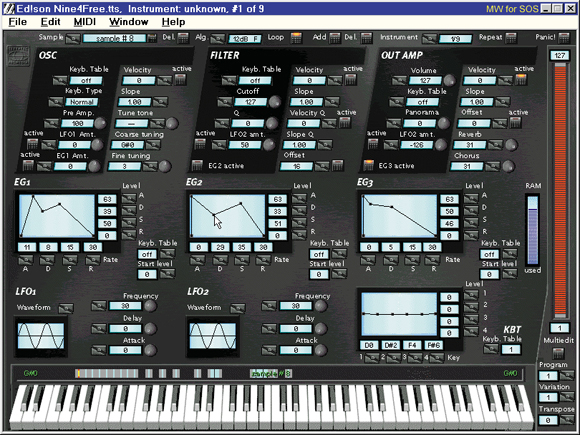580x435 pixels.
Task: Click the LFO2 Frequency knob
Action: pyautogui.click(x=320, y=306)
